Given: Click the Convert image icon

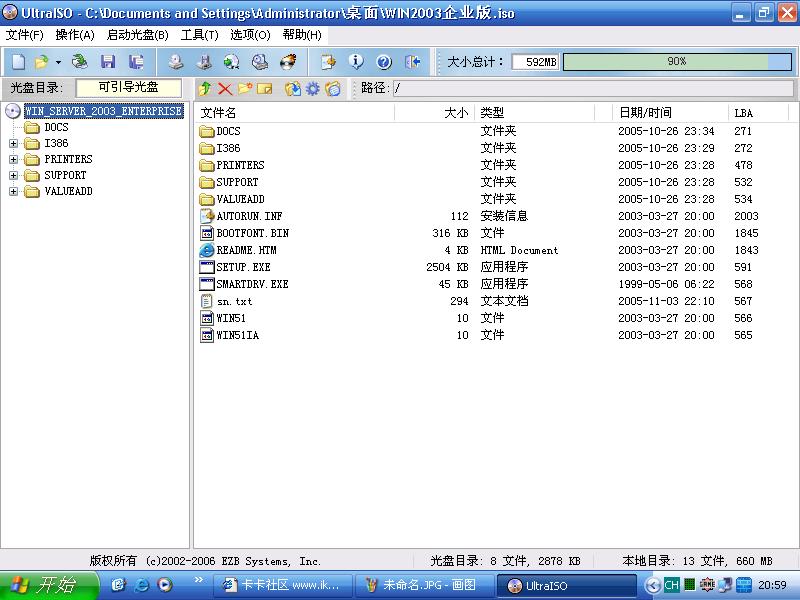Looking at the screenshot, I should pyautogui.click(x=232, y=62).
